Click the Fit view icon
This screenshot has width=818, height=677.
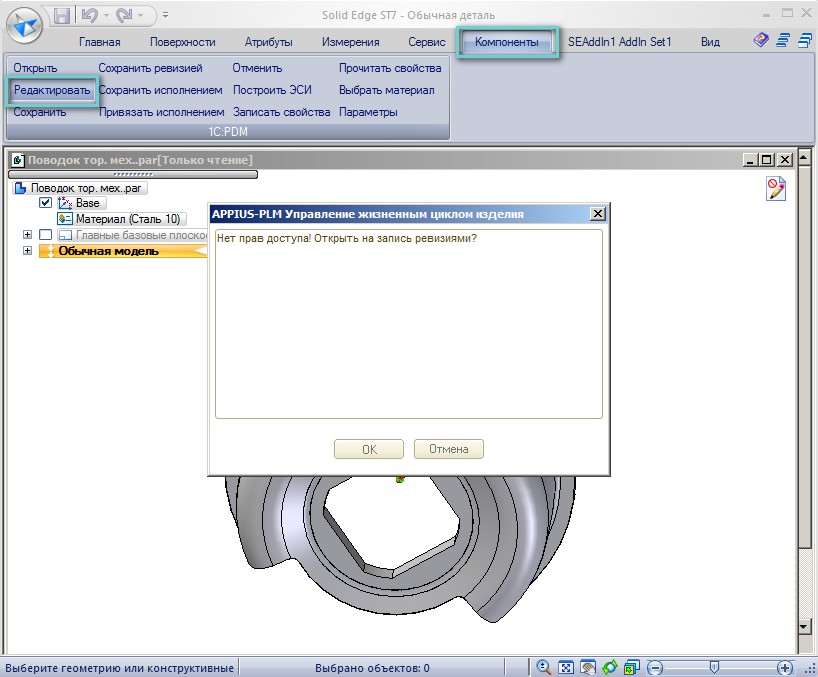566,667
